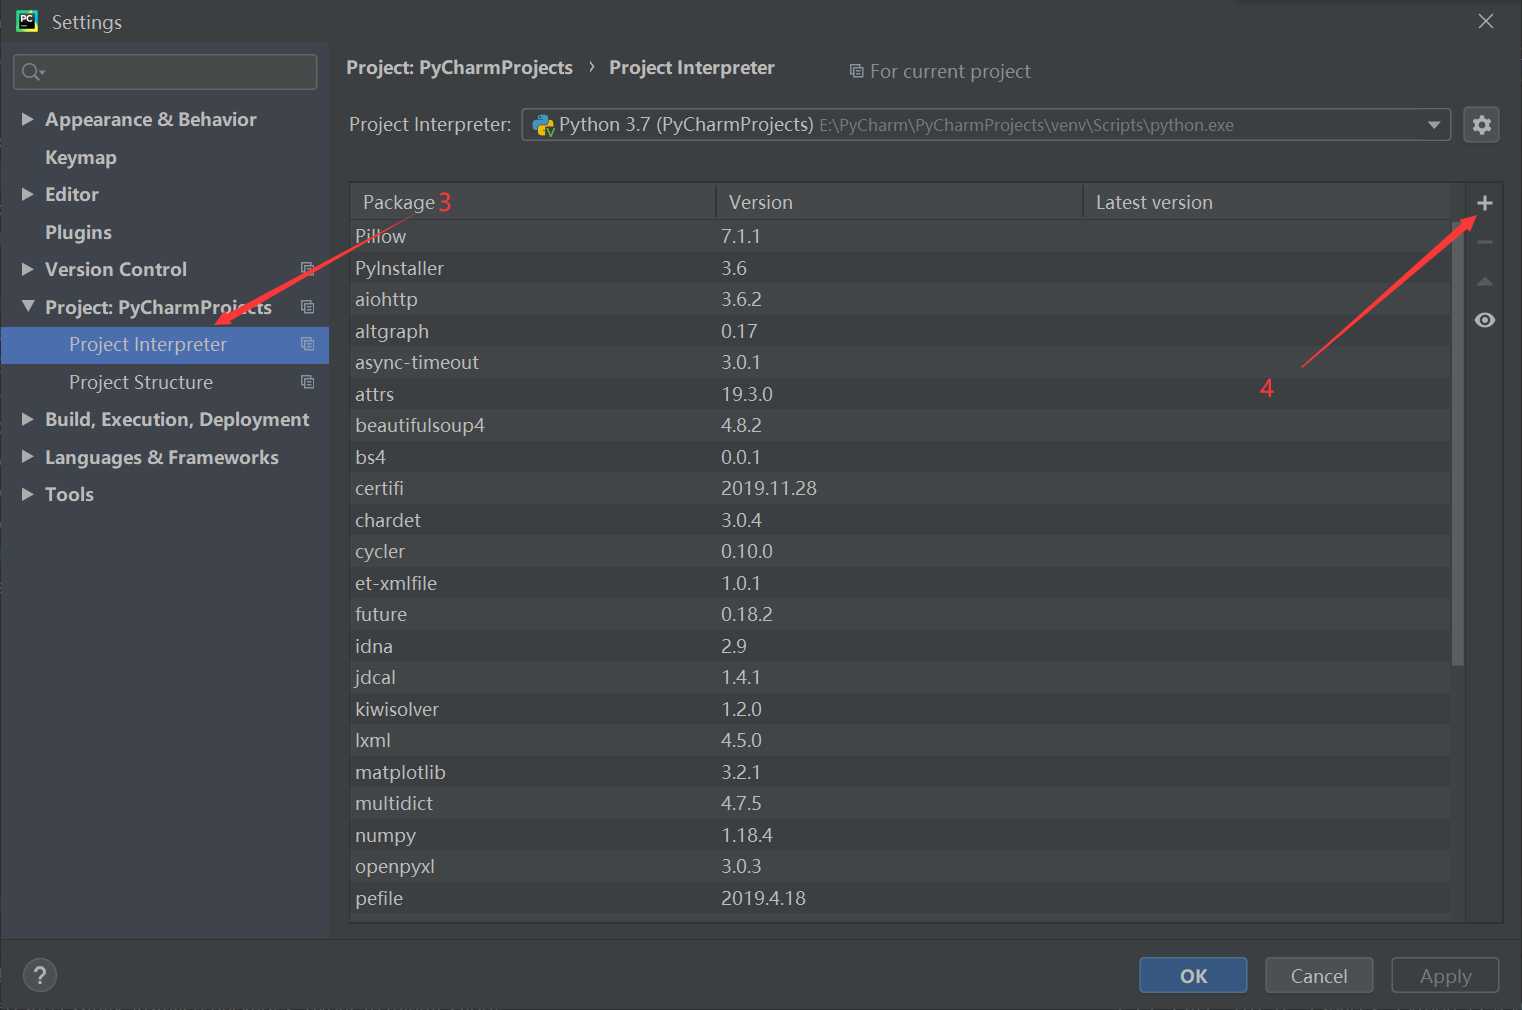Image resolution: width=1522 pixels, height=1010 pixels.
Task: Select the jdcal package row
Action: coord(900,677)
